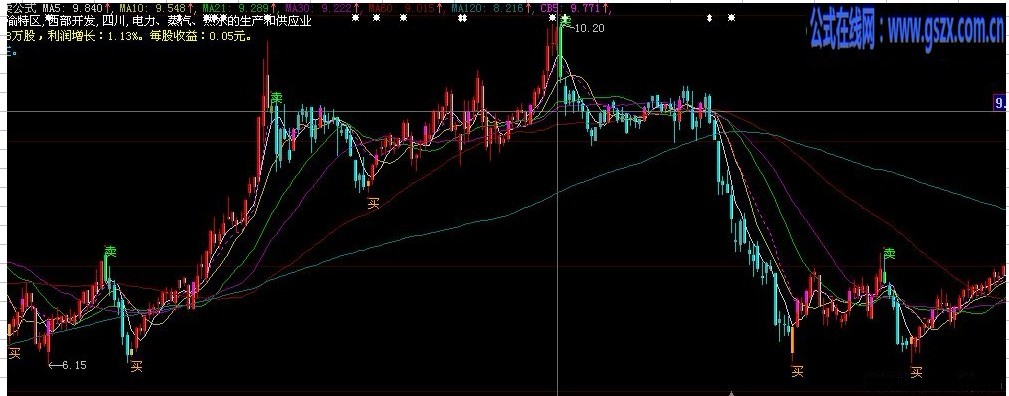Viewport: 1009px width, 396px height.
Task: Click the 6.15 low price arrow annotation
Action: click(68, 365)
